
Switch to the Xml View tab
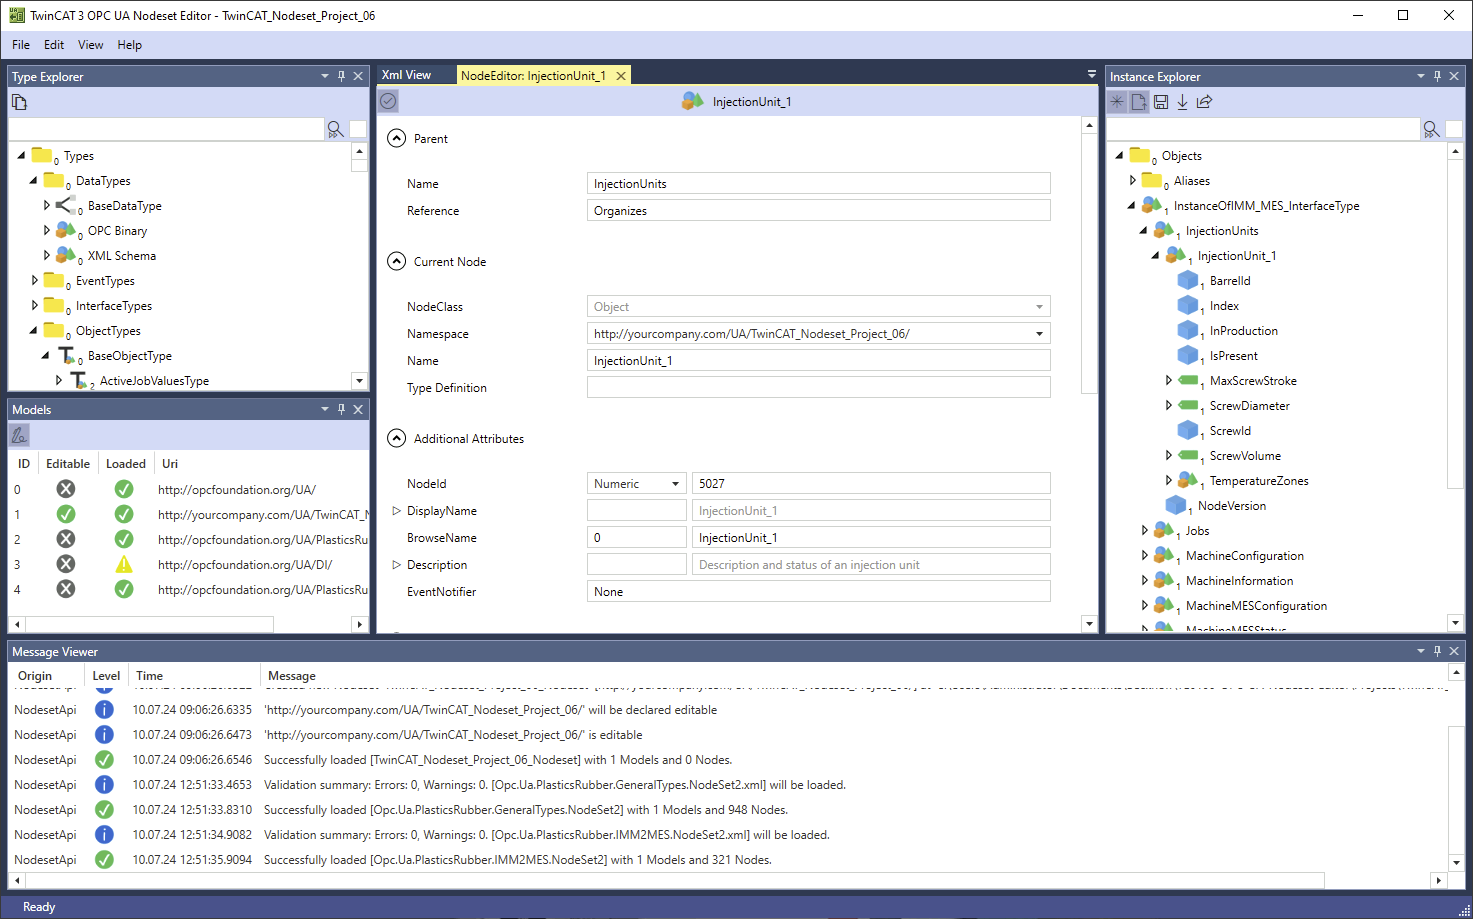[406, 75]
